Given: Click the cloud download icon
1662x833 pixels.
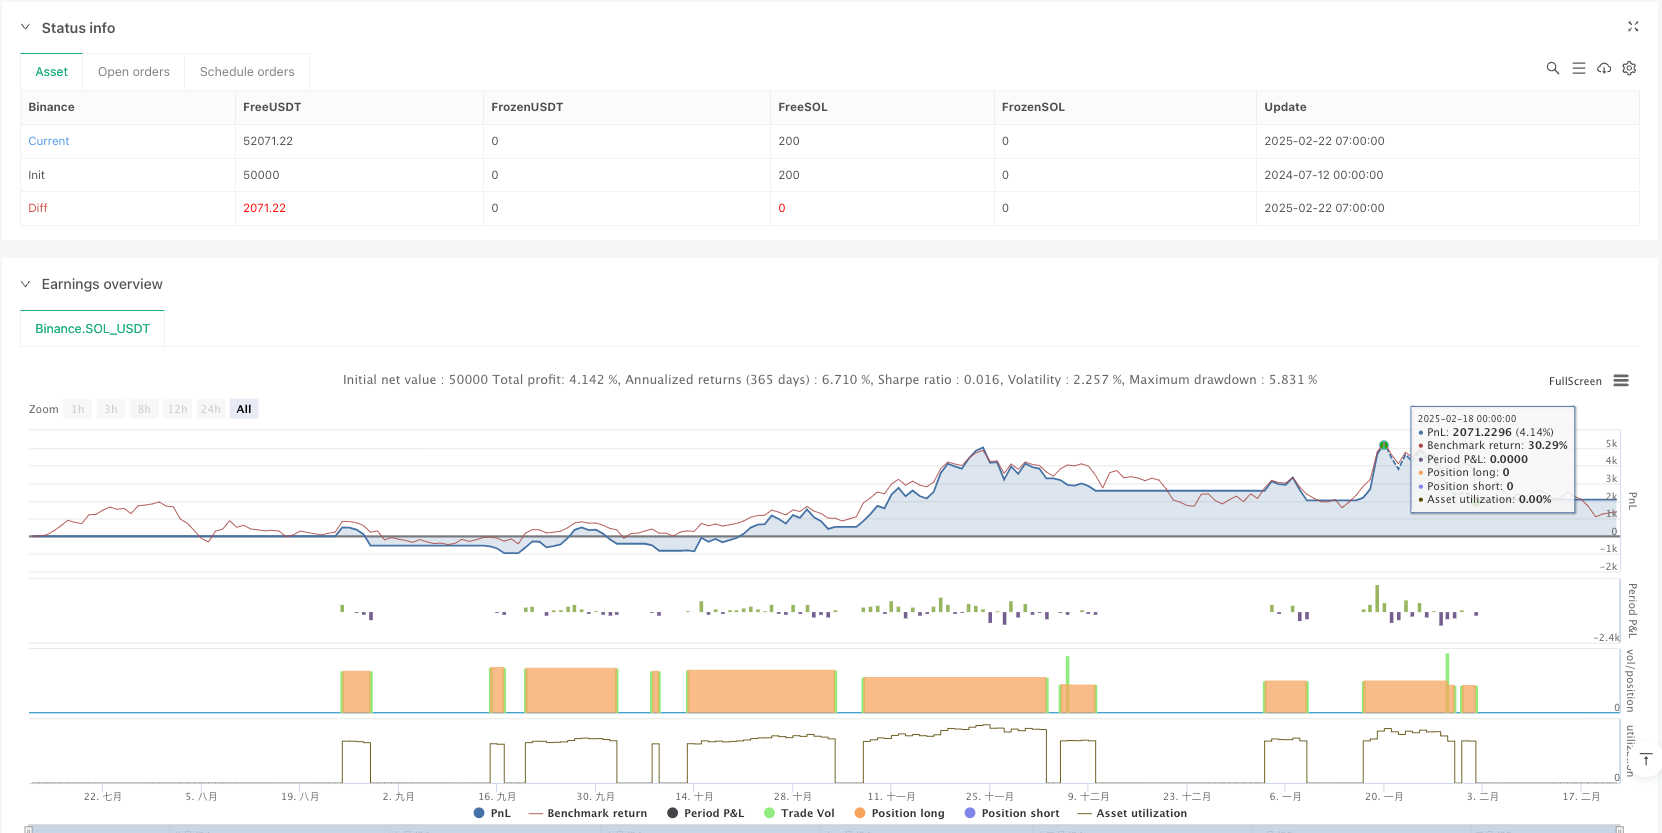Looking at the screenshot, I should [1604, 68].
